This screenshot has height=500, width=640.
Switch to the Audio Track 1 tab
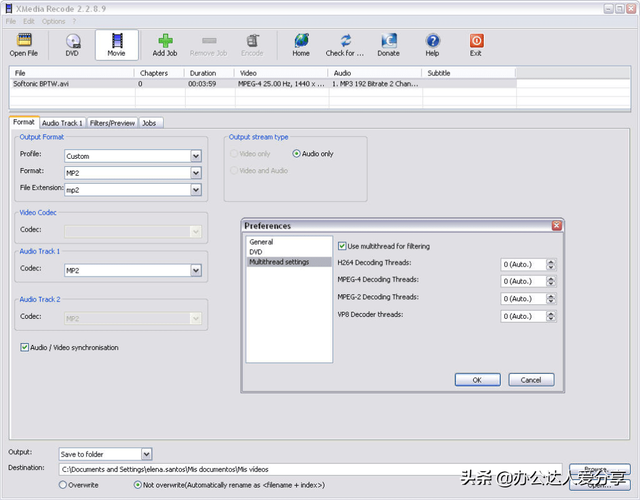(x=62, y=123)
